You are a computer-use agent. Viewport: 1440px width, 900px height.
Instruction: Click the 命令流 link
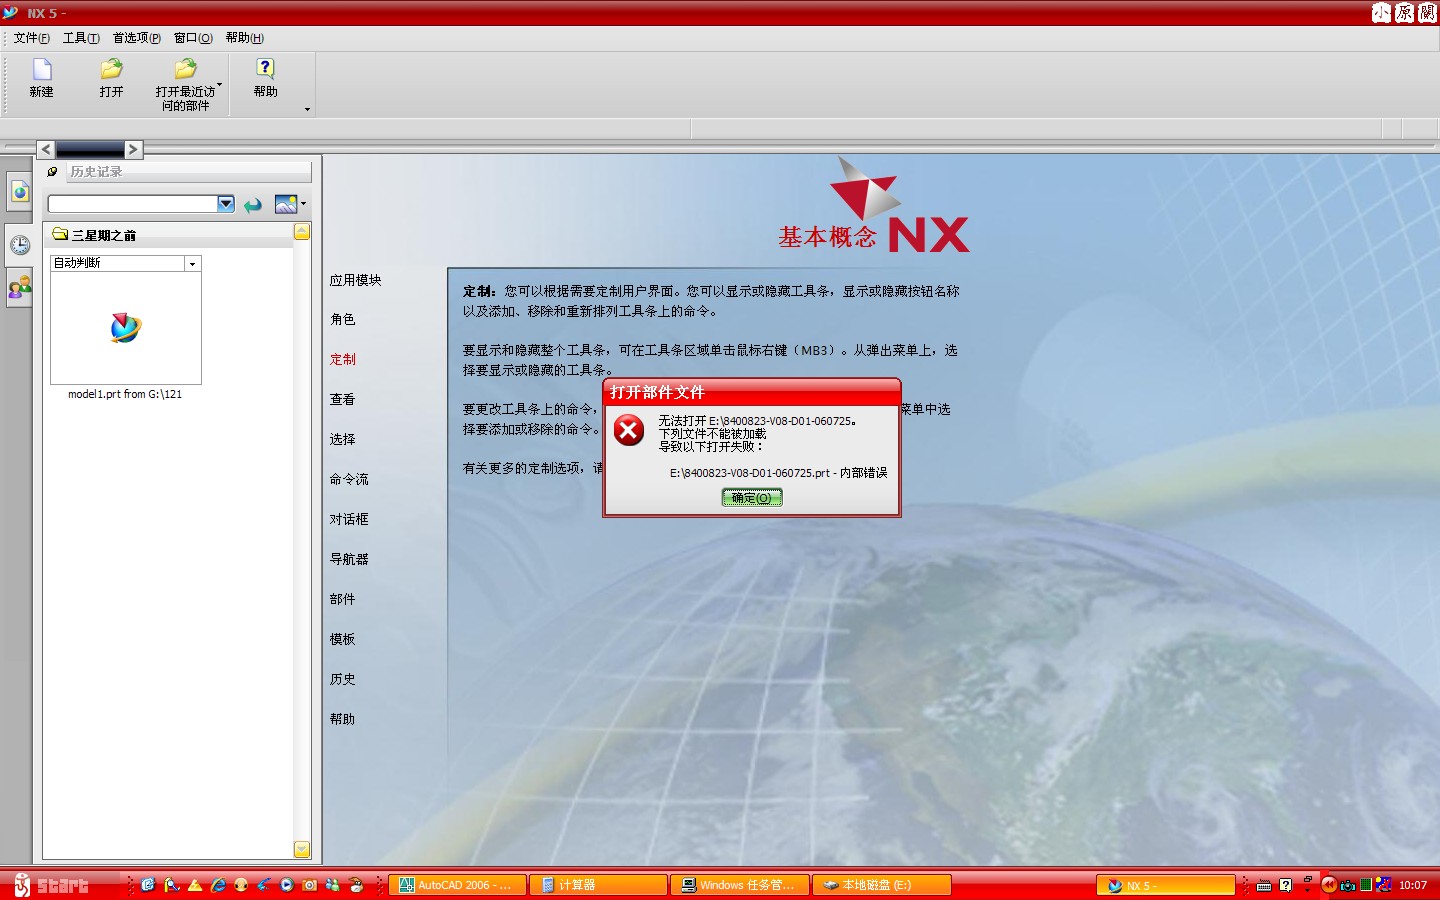pos(349,480)
